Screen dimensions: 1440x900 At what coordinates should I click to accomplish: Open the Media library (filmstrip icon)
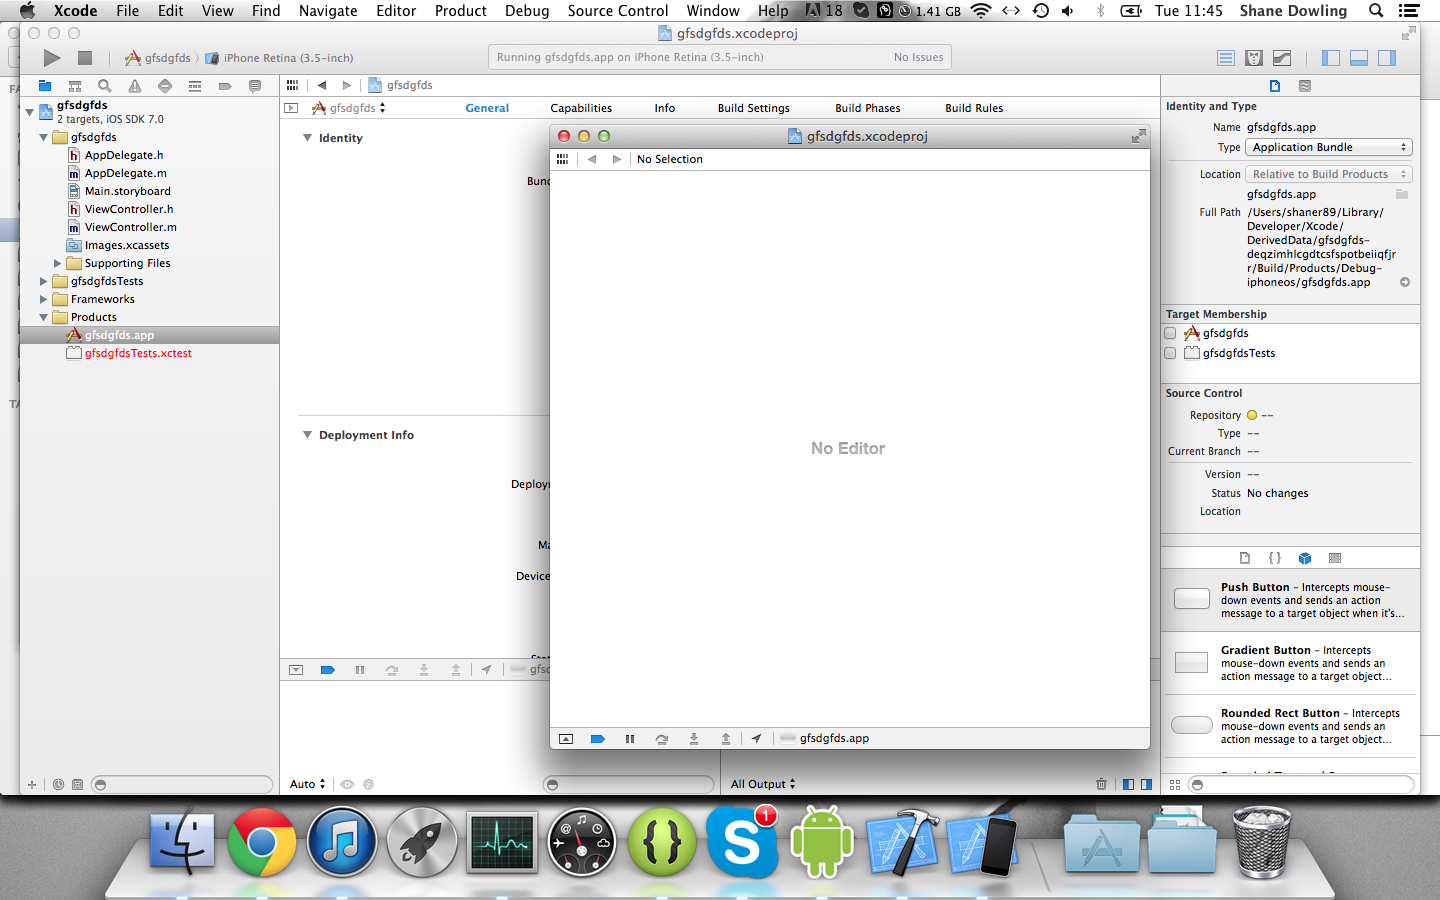[x=1334, y=558]
